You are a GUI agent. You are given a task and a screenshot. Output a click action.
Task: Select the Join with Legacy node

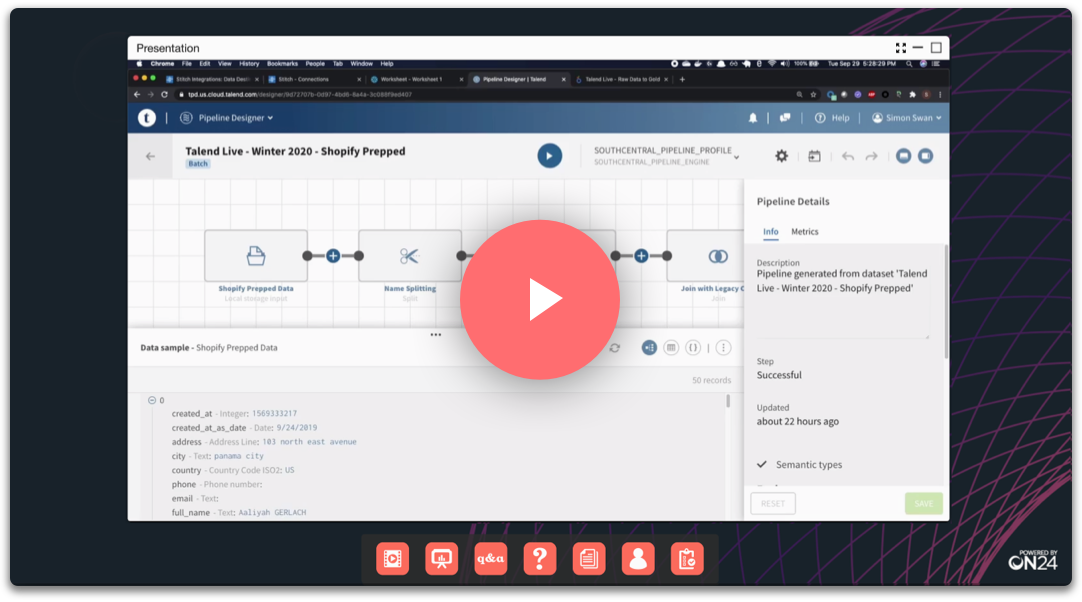tap(706, 256)
